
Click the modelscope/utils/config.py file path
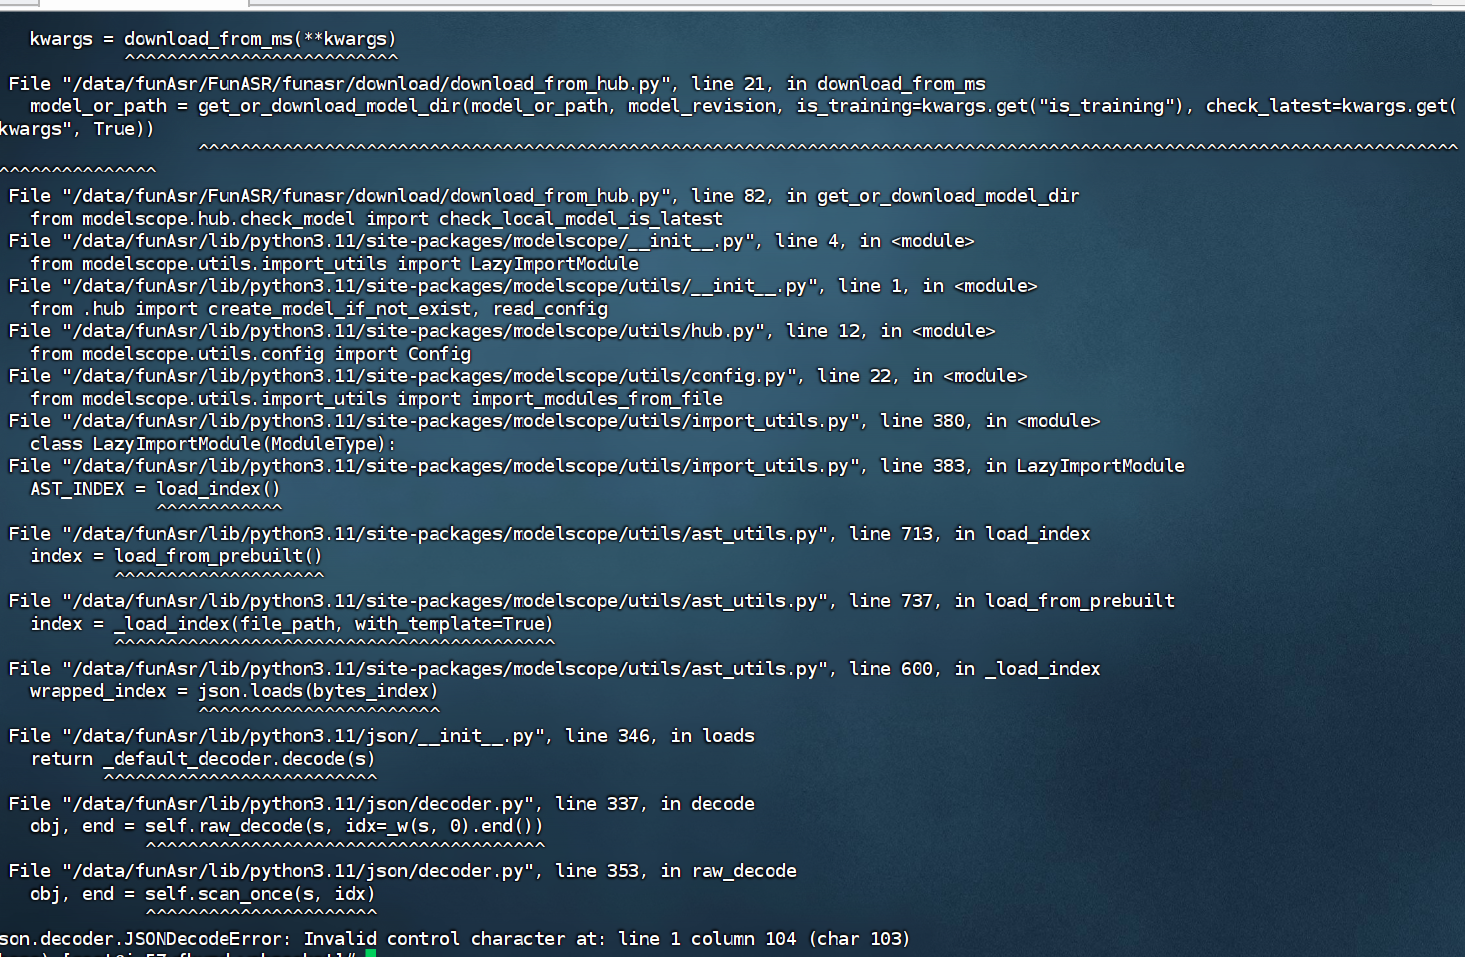433,376
